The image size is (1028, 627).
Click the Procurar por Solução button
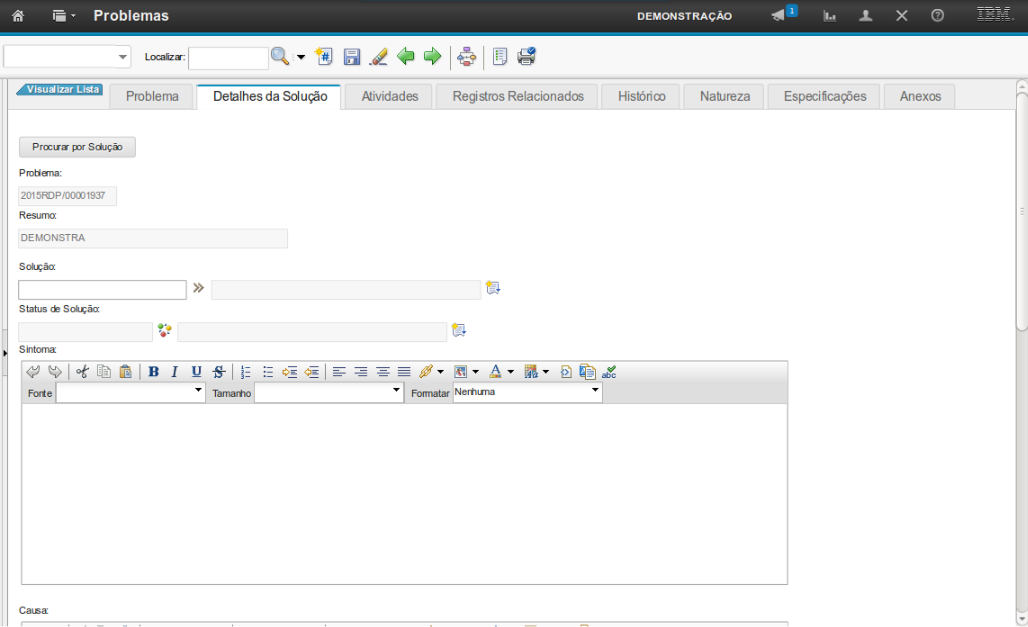point(77,147)
